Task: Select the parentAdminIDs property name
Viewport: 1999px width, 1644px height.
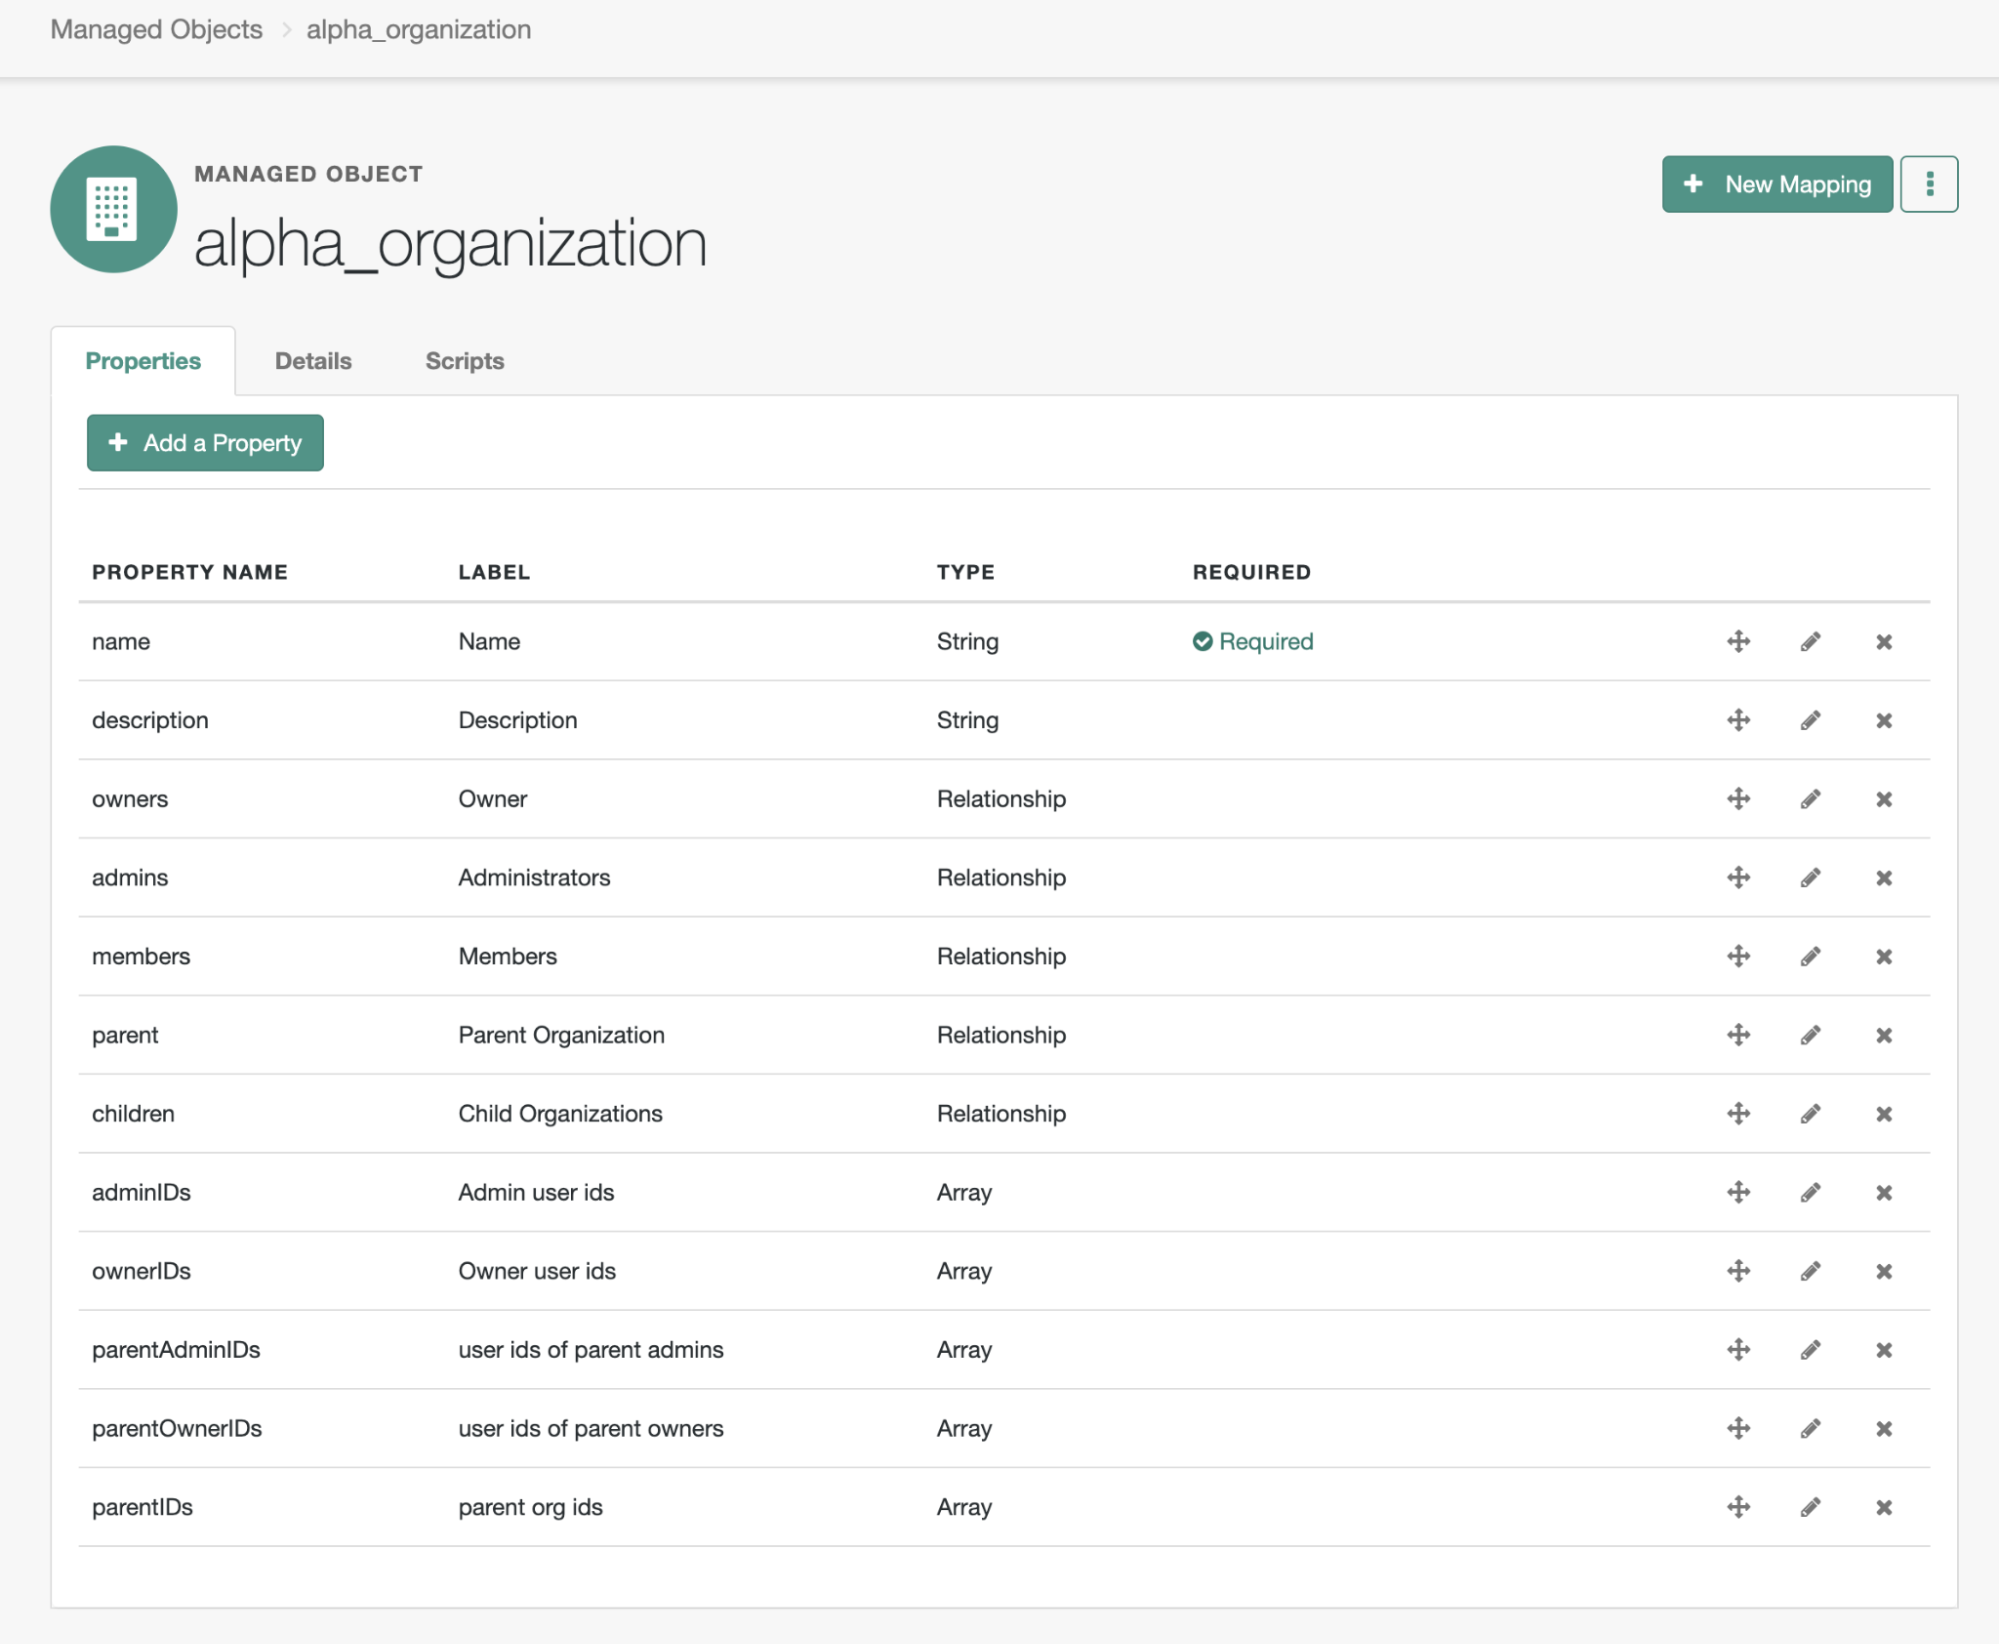Action: (176, 1350)
